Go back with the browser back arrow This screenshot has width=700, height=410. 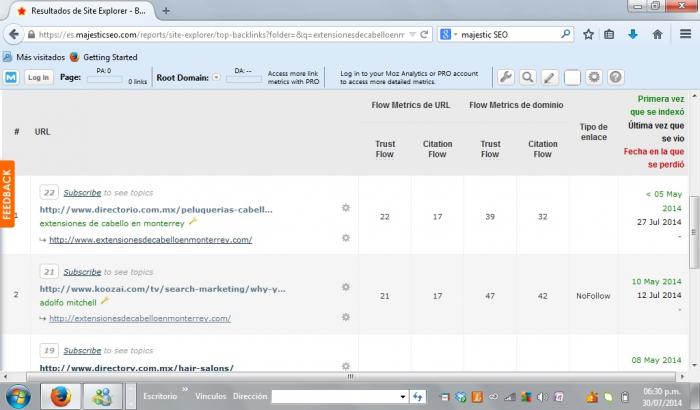14,34
